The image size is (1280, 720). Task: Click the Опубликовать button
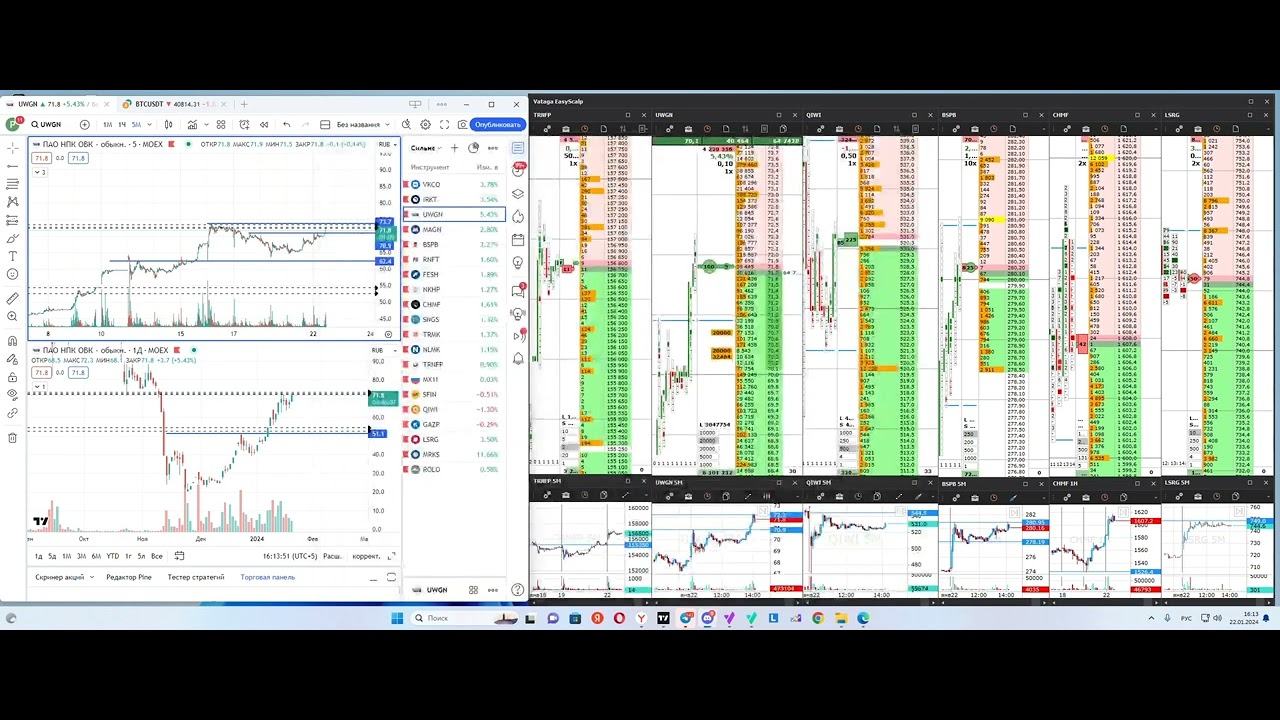click(x=498, y=124)
